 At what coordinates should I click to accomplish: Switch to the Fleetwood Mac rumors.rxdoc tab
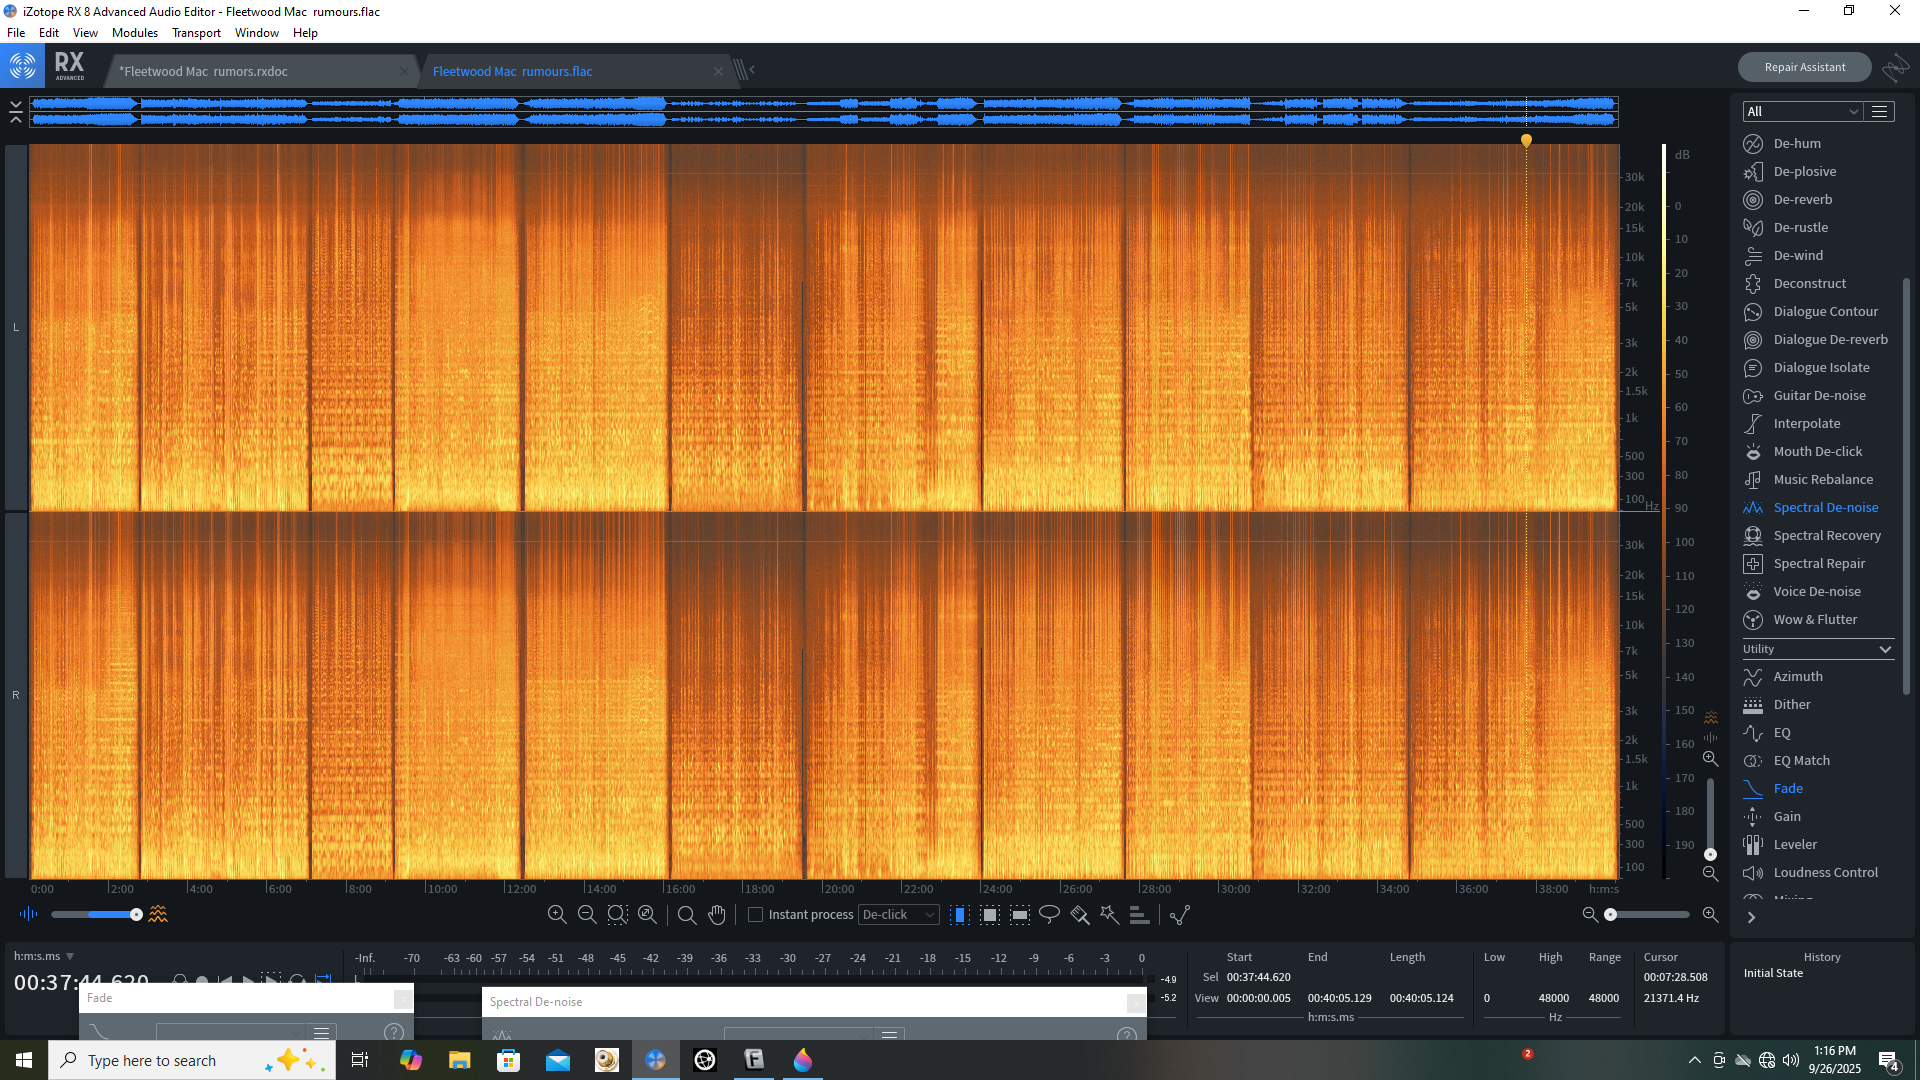[204, 71]
